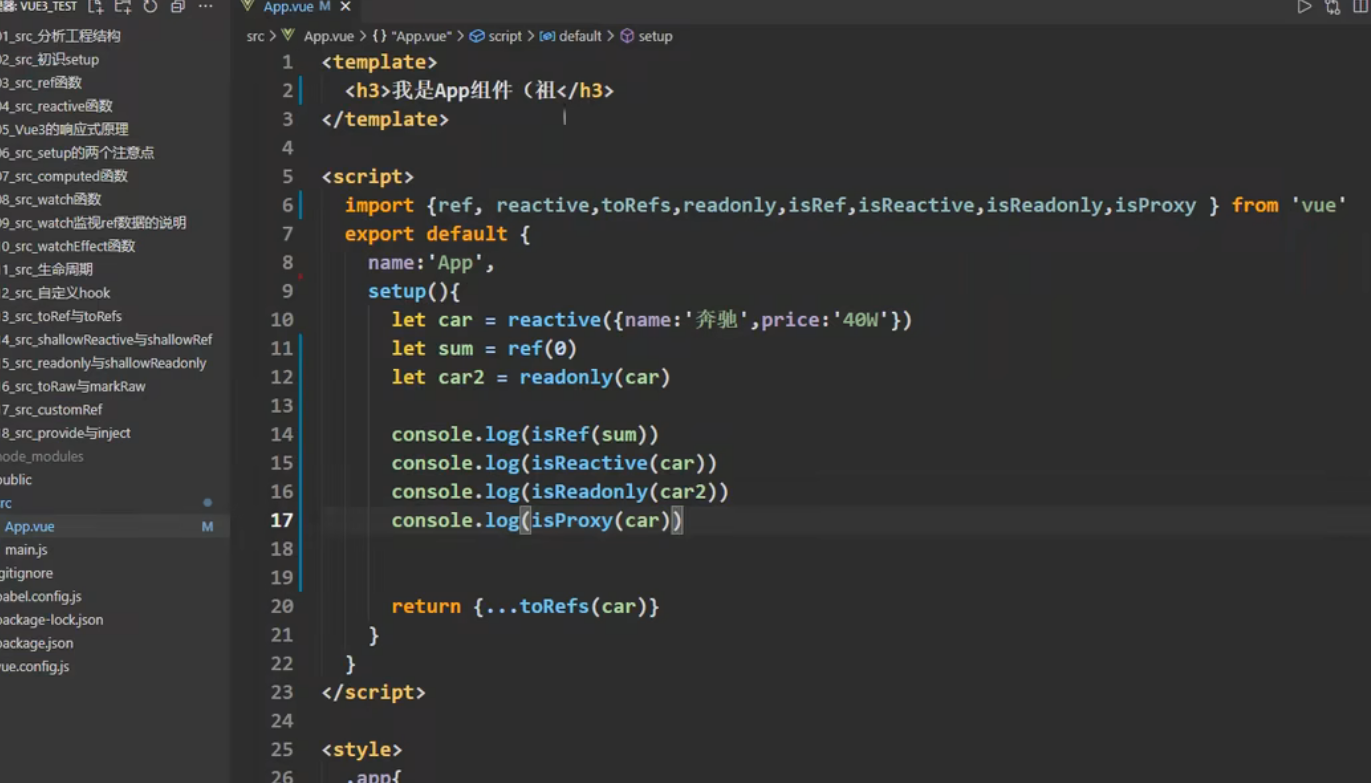1371x783 pixels.
Task: Expand folder 05_Vue3的响应式原理
Action: 64,130
